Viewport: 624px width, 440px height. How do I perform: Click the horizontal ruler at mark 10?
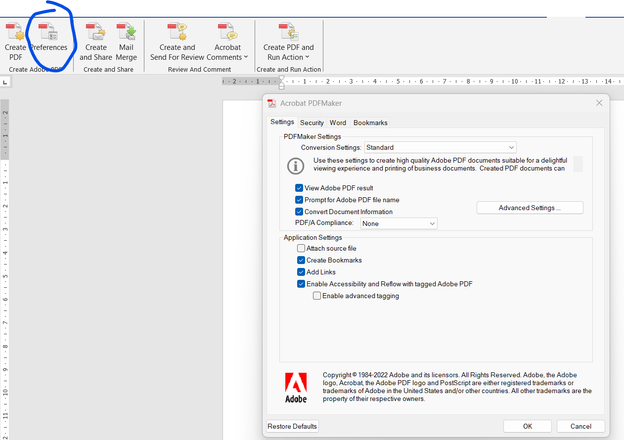click(x=515, y=82)
